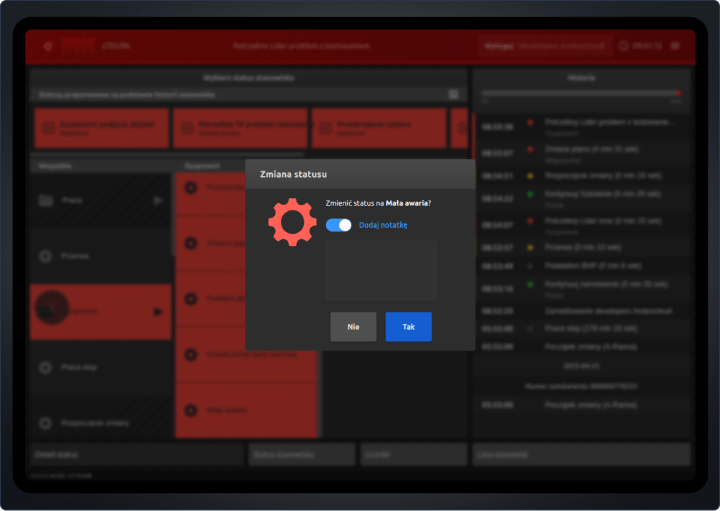Open the Zmień status tab at bottom
The image size is (720, 511).
(x=136, y=455)
